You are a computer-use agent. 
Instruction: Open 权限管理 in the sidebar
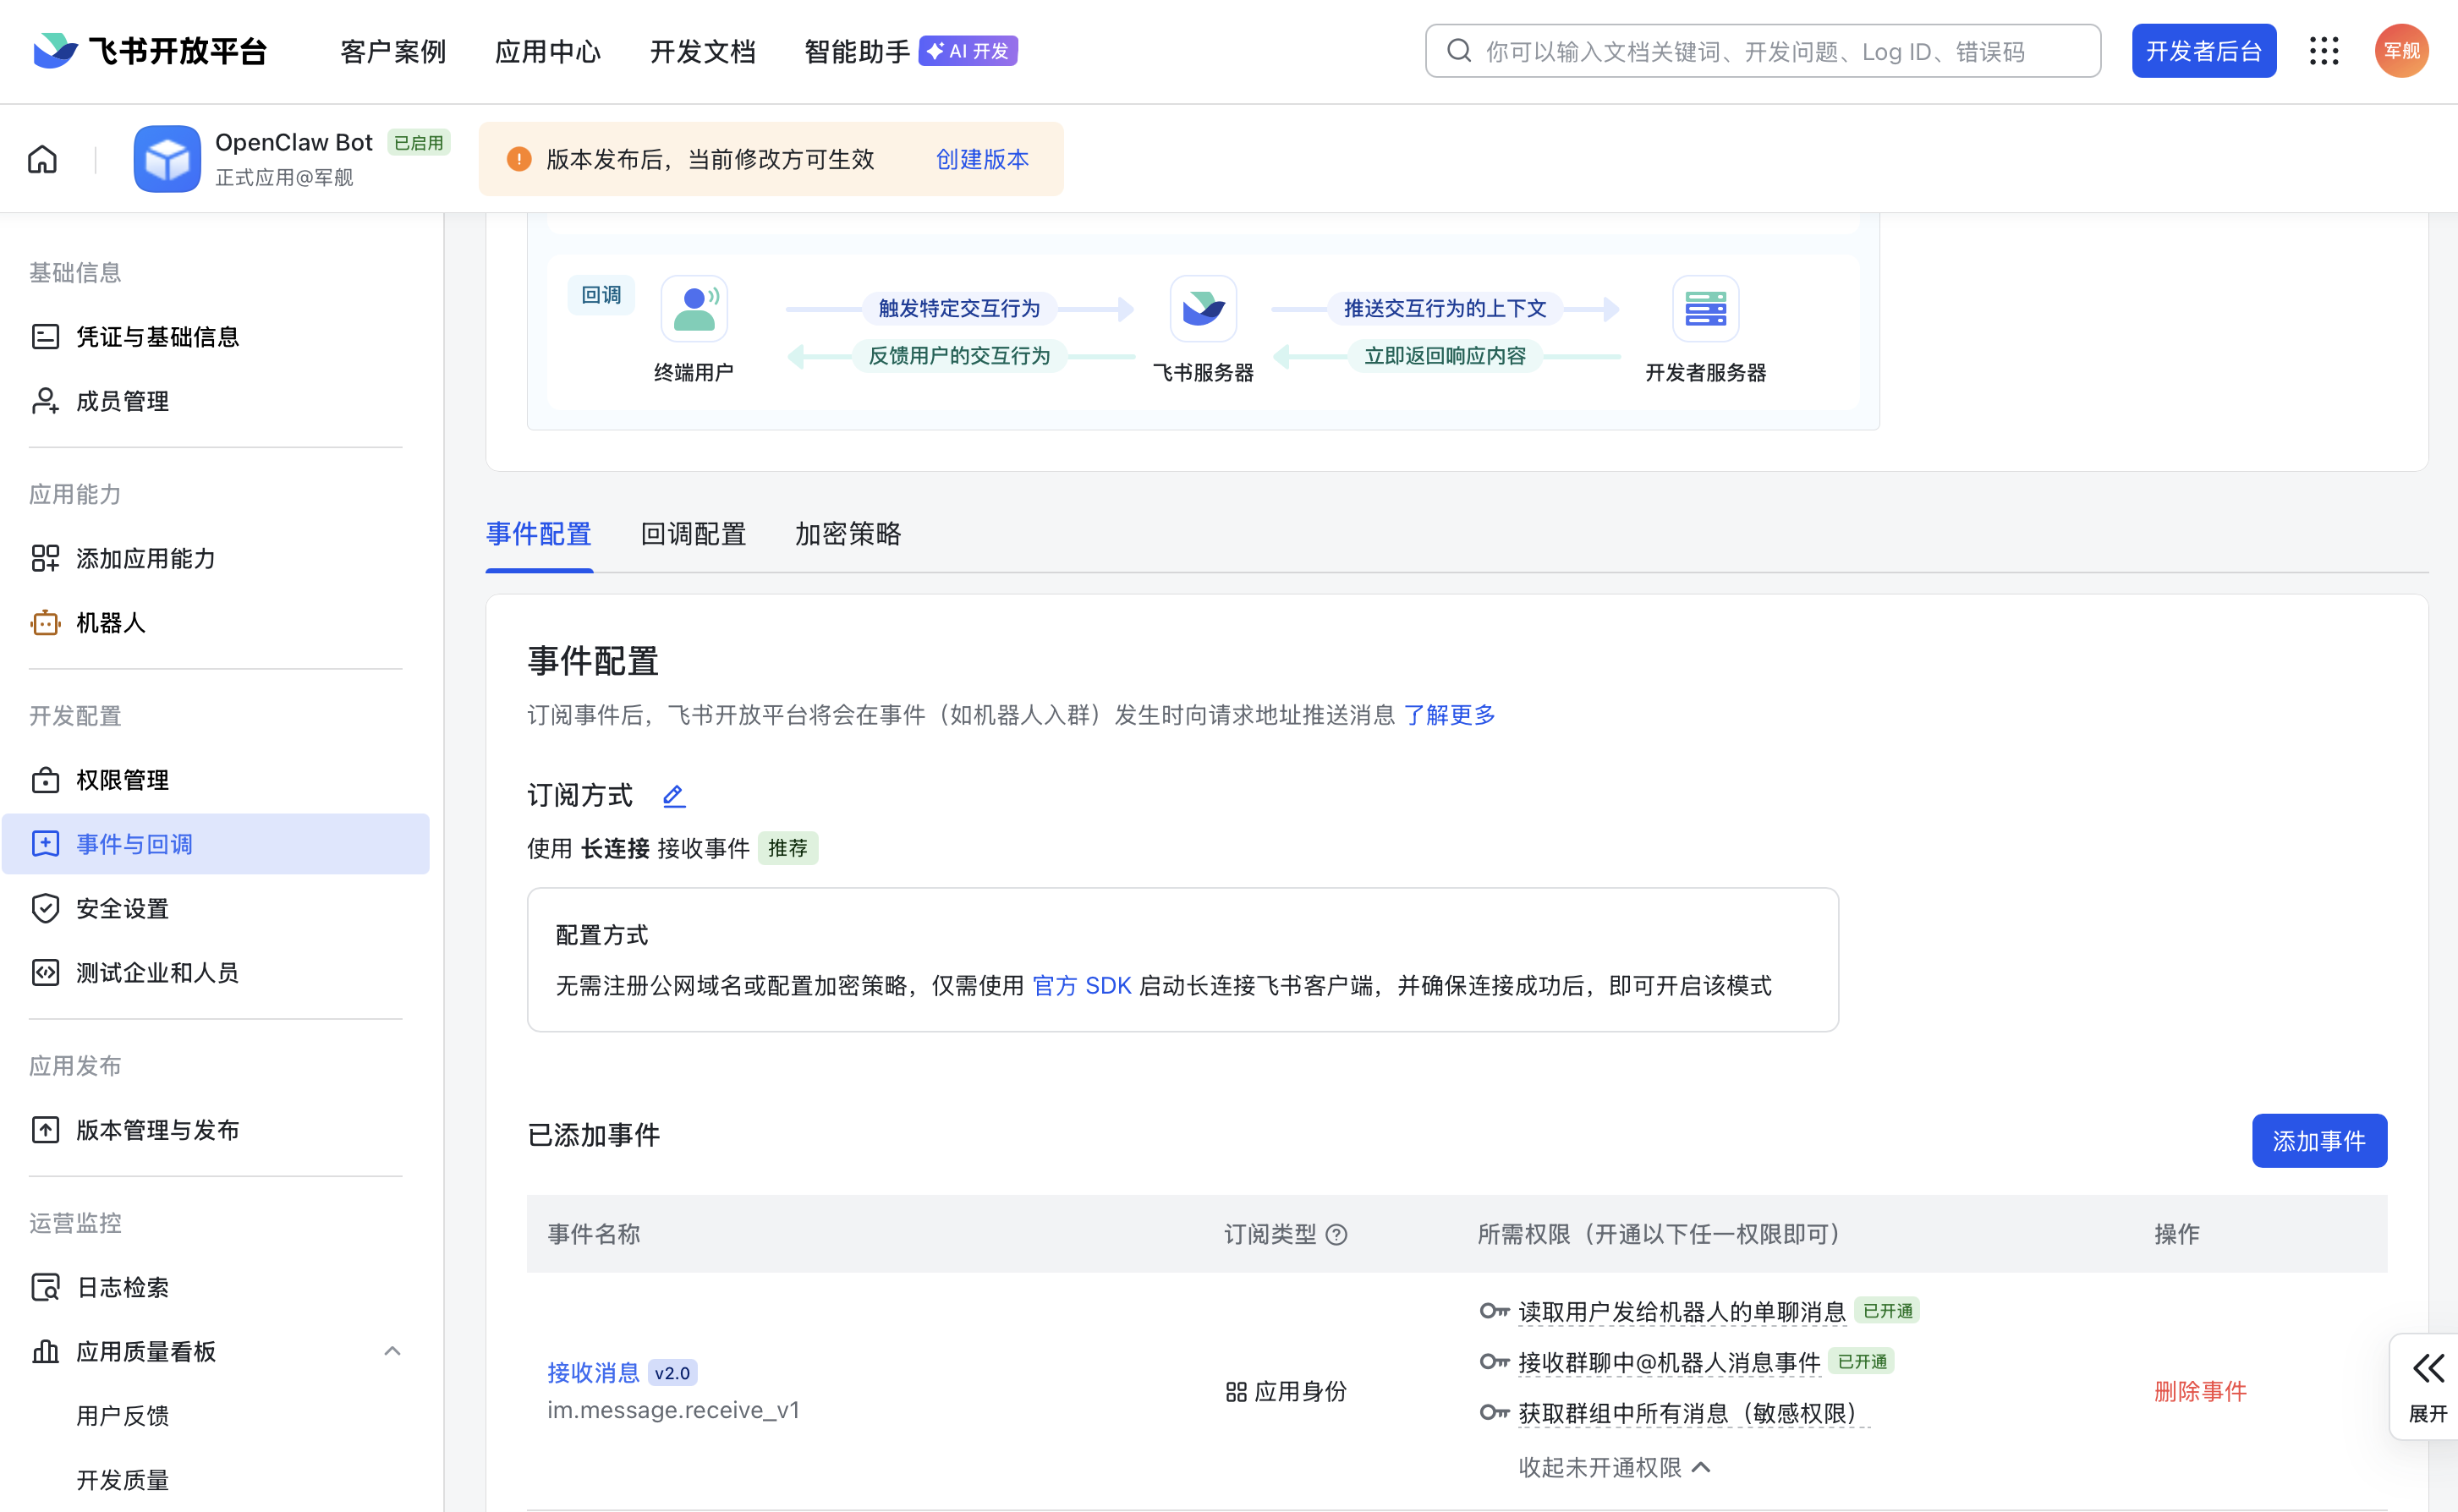click(x=122, y=780)
